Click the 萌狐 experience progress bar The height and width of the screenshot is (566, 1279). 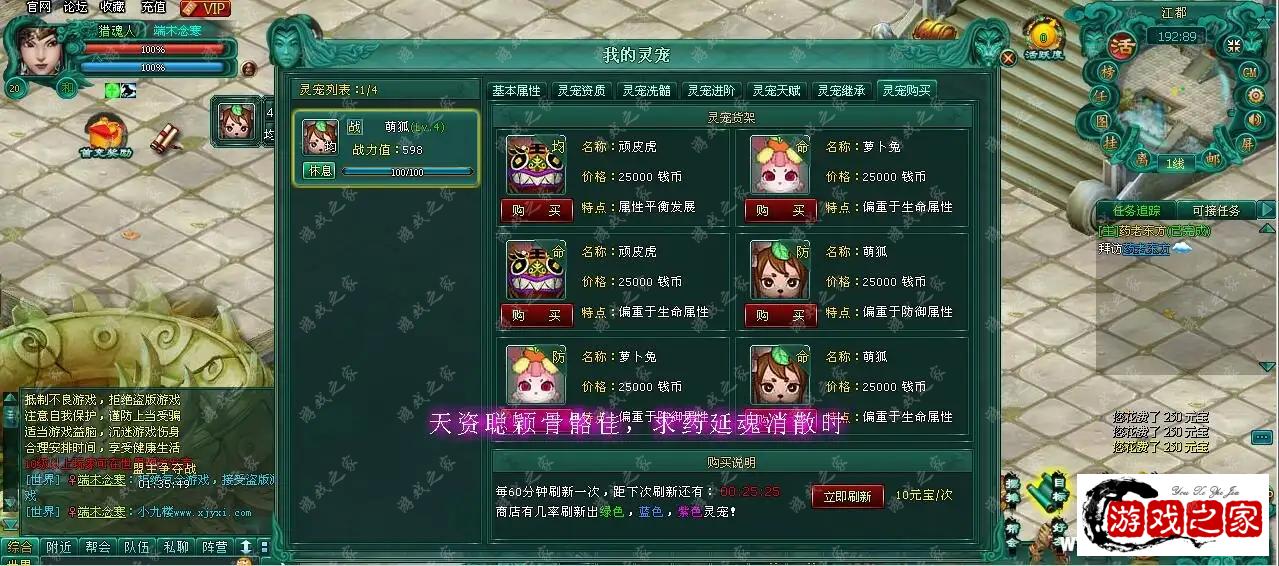[407, 172]
